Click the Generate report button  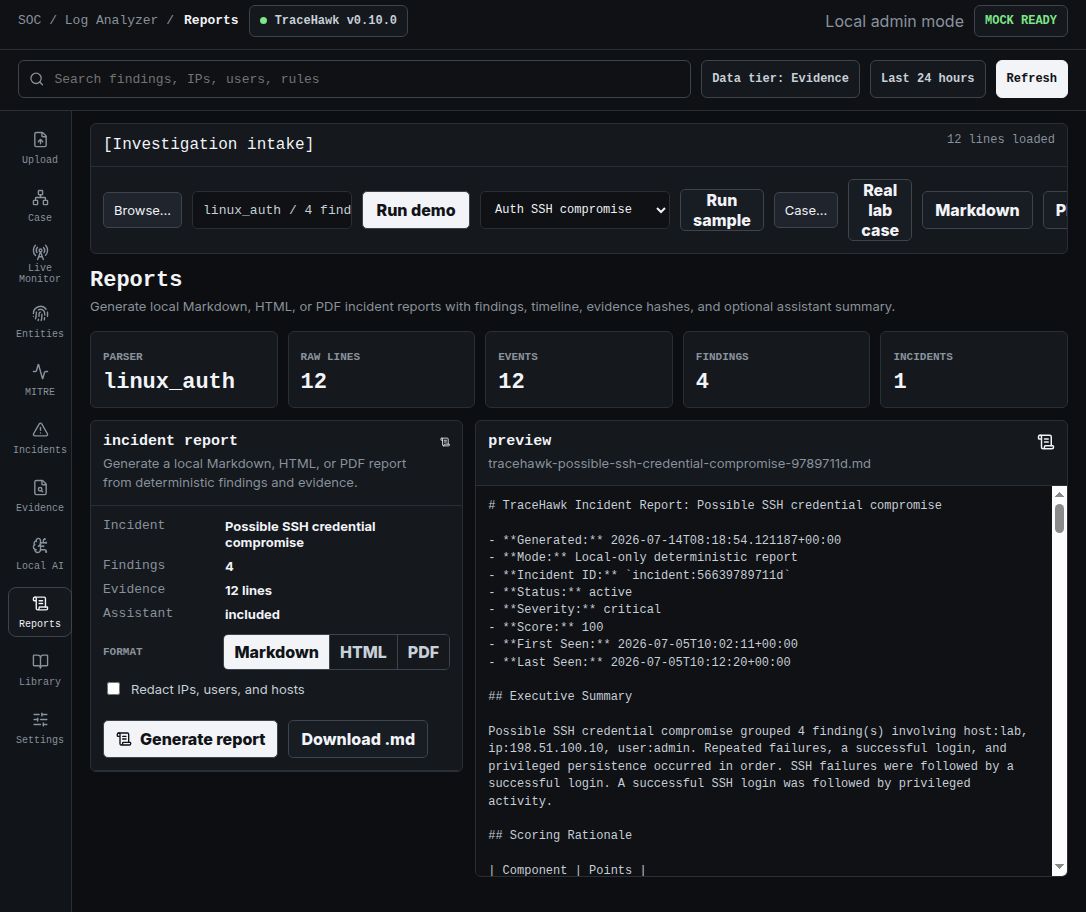pos(190,739)
